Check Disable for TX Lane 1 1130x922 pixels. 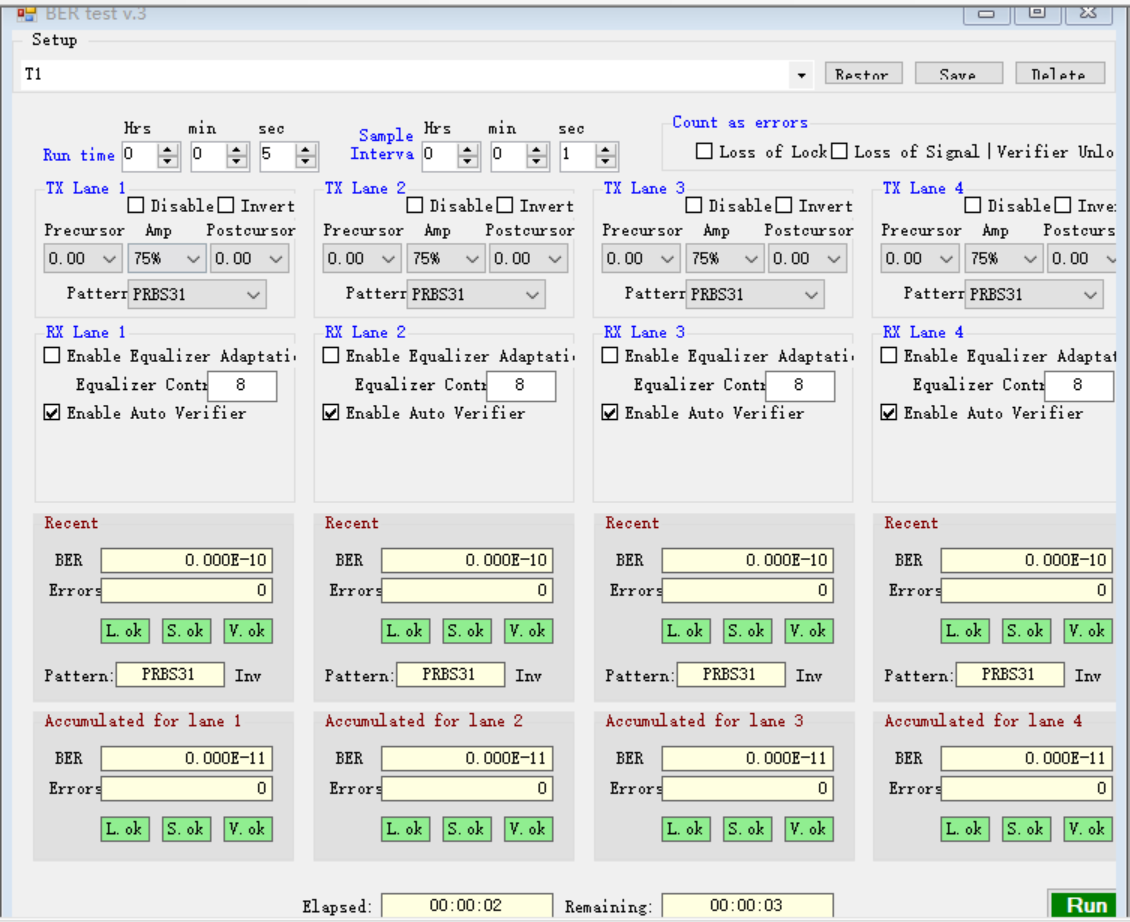138,206
